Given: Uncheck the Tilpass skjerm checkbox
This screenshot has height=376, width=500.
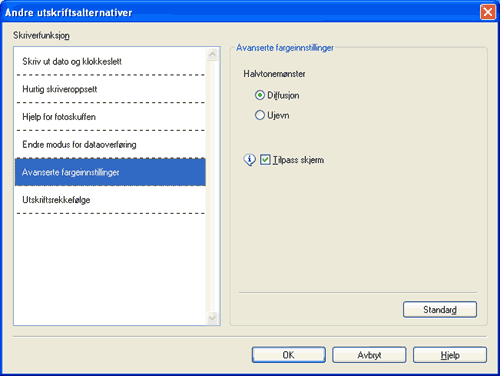Looking at the screenshot, I should point(265,160).
